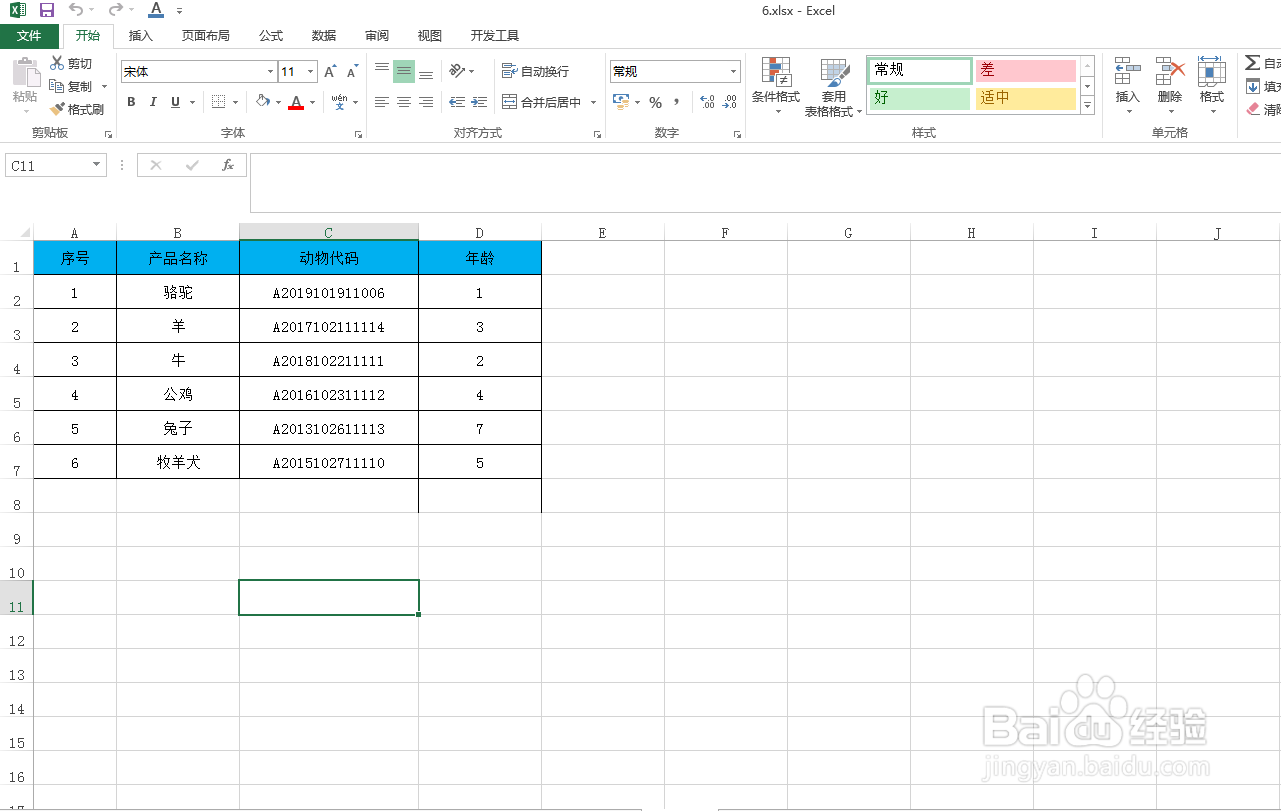Copy selection with the 复制 button
Image resolution: width=1281 pixels, height=811 pixels.
click(72, 86)
